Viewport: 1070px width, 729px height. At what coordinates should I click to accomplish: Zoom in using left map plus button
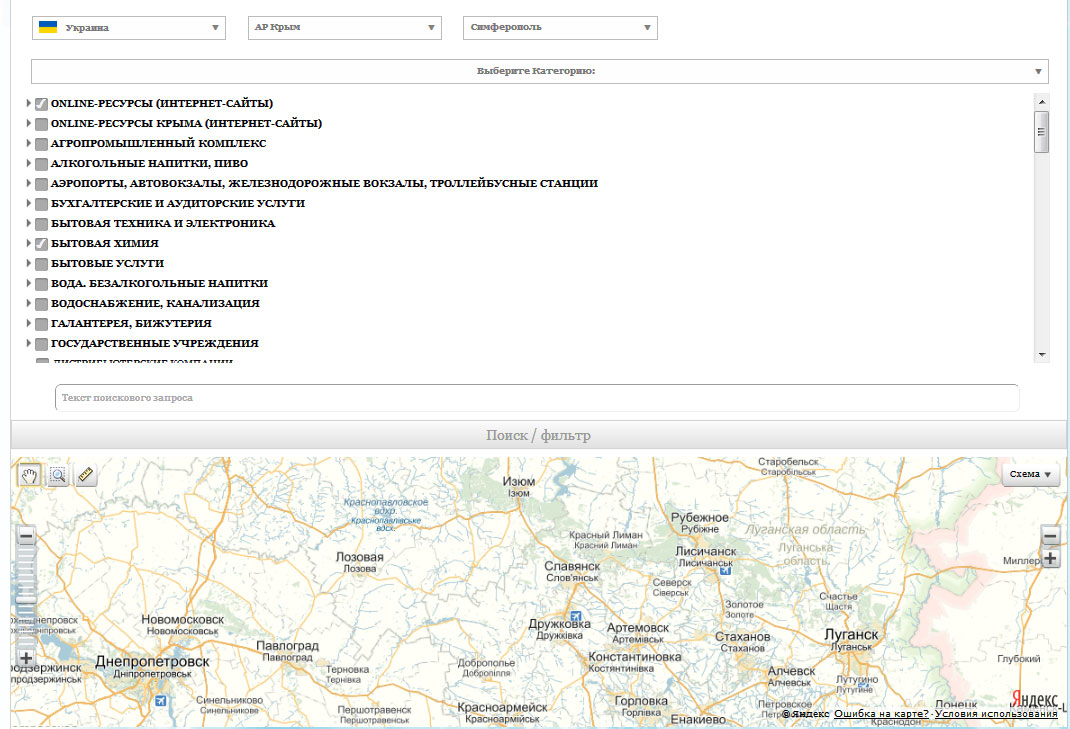(x=26, y=658)
